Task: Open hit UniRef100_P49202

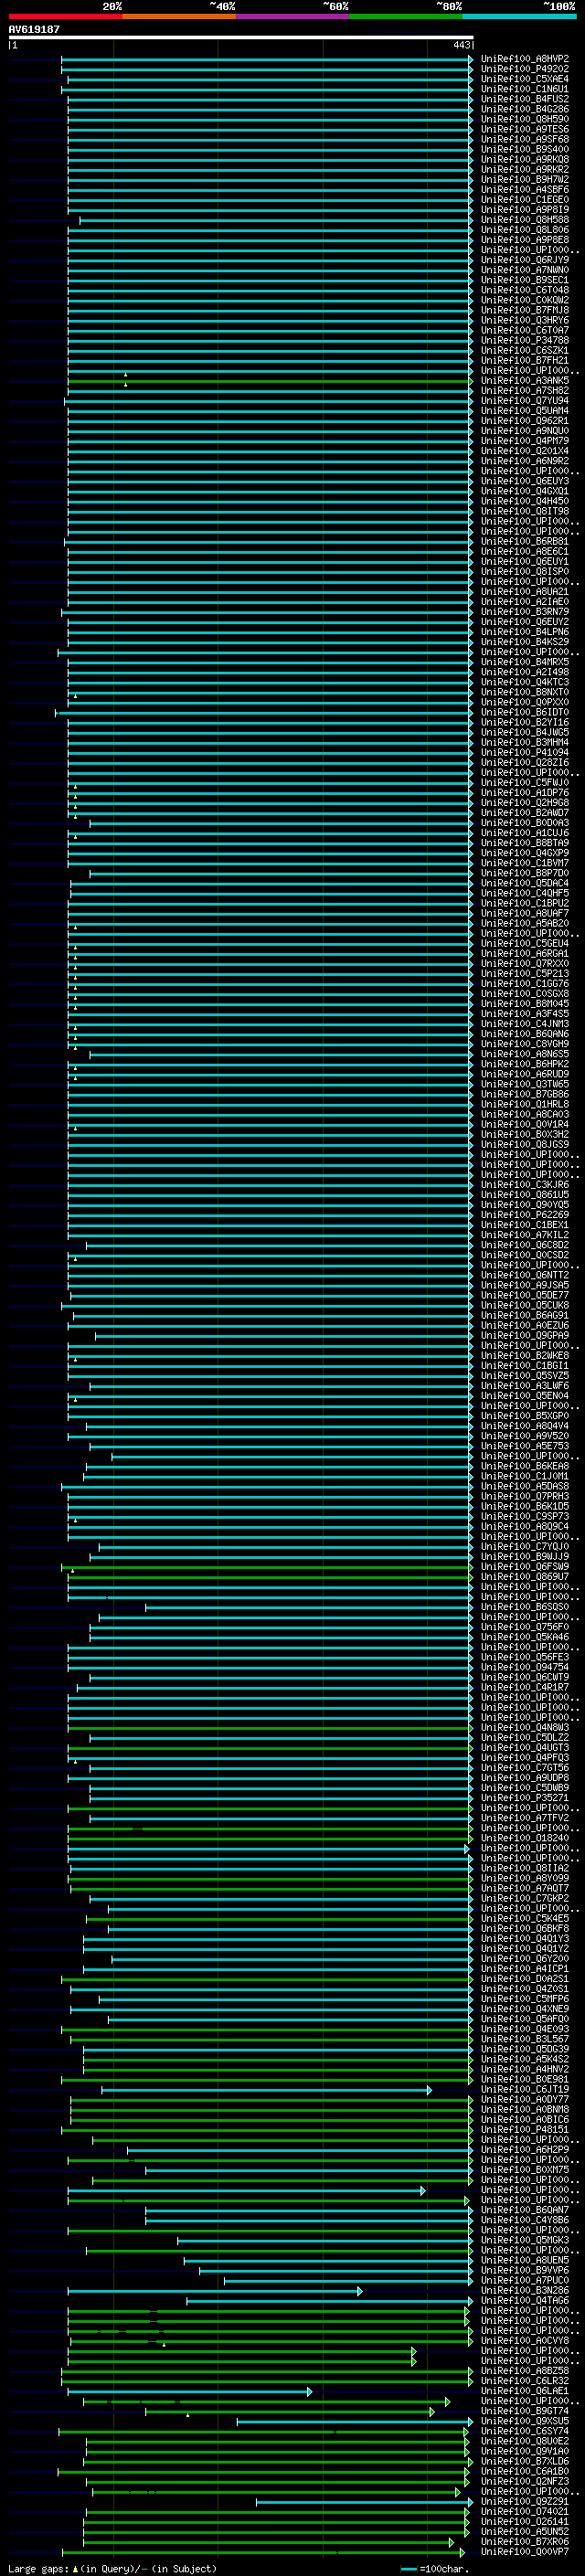Action: [x=524, y=69]
